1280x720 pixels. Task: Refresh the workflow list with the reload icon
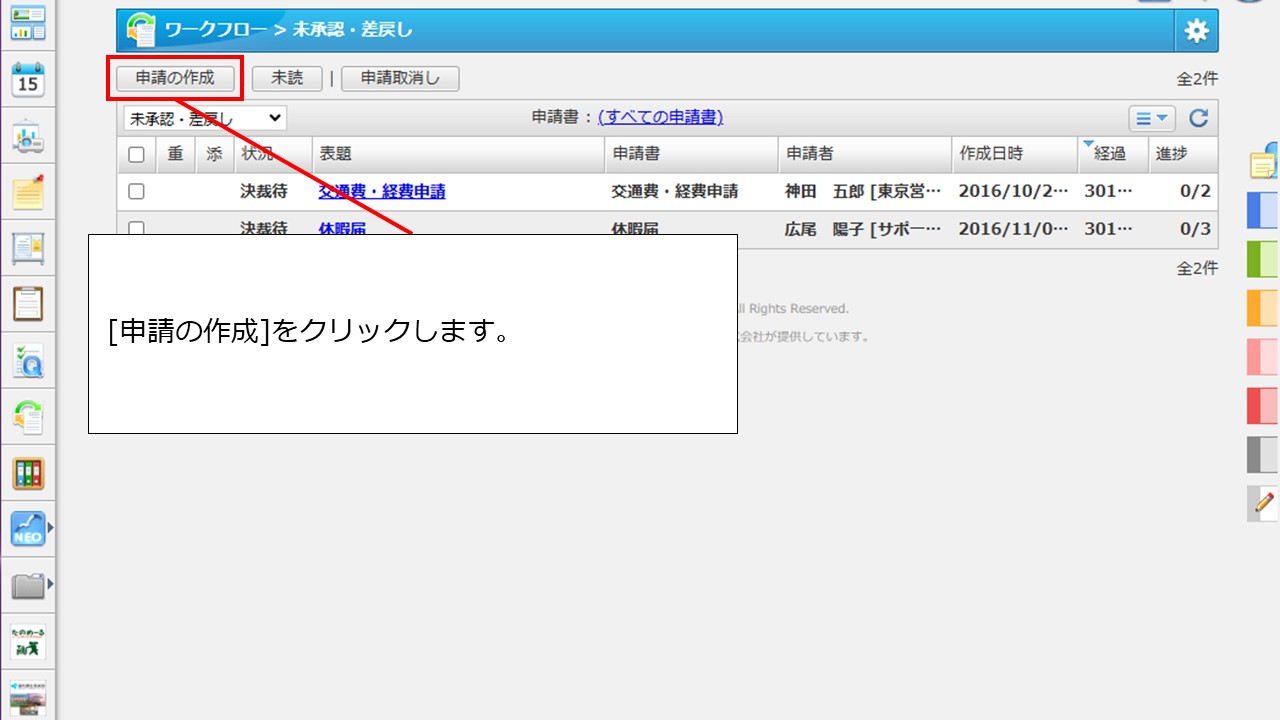click(1198, 117)
